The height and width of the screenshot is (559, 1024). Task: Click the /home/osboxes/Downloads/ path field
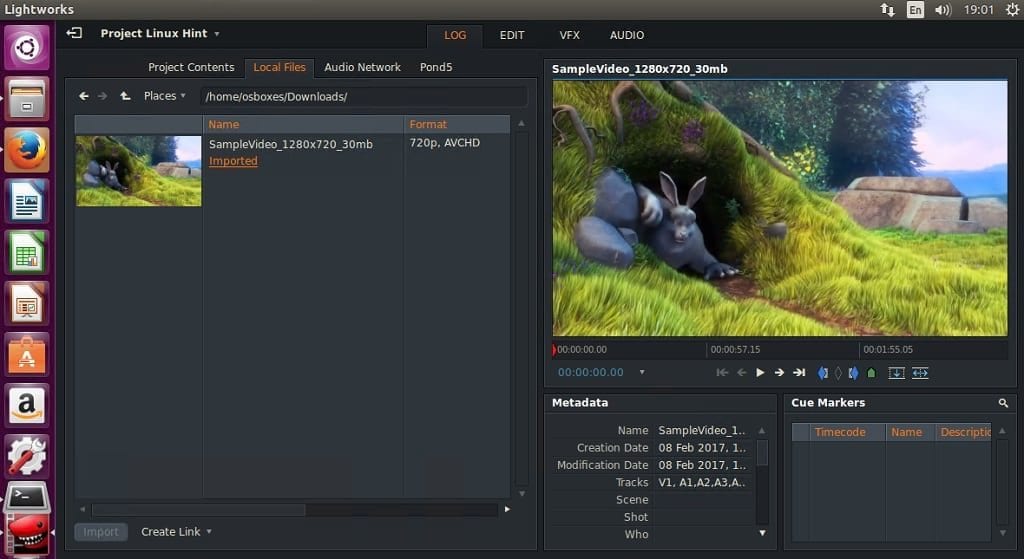(x=363, y=97)
